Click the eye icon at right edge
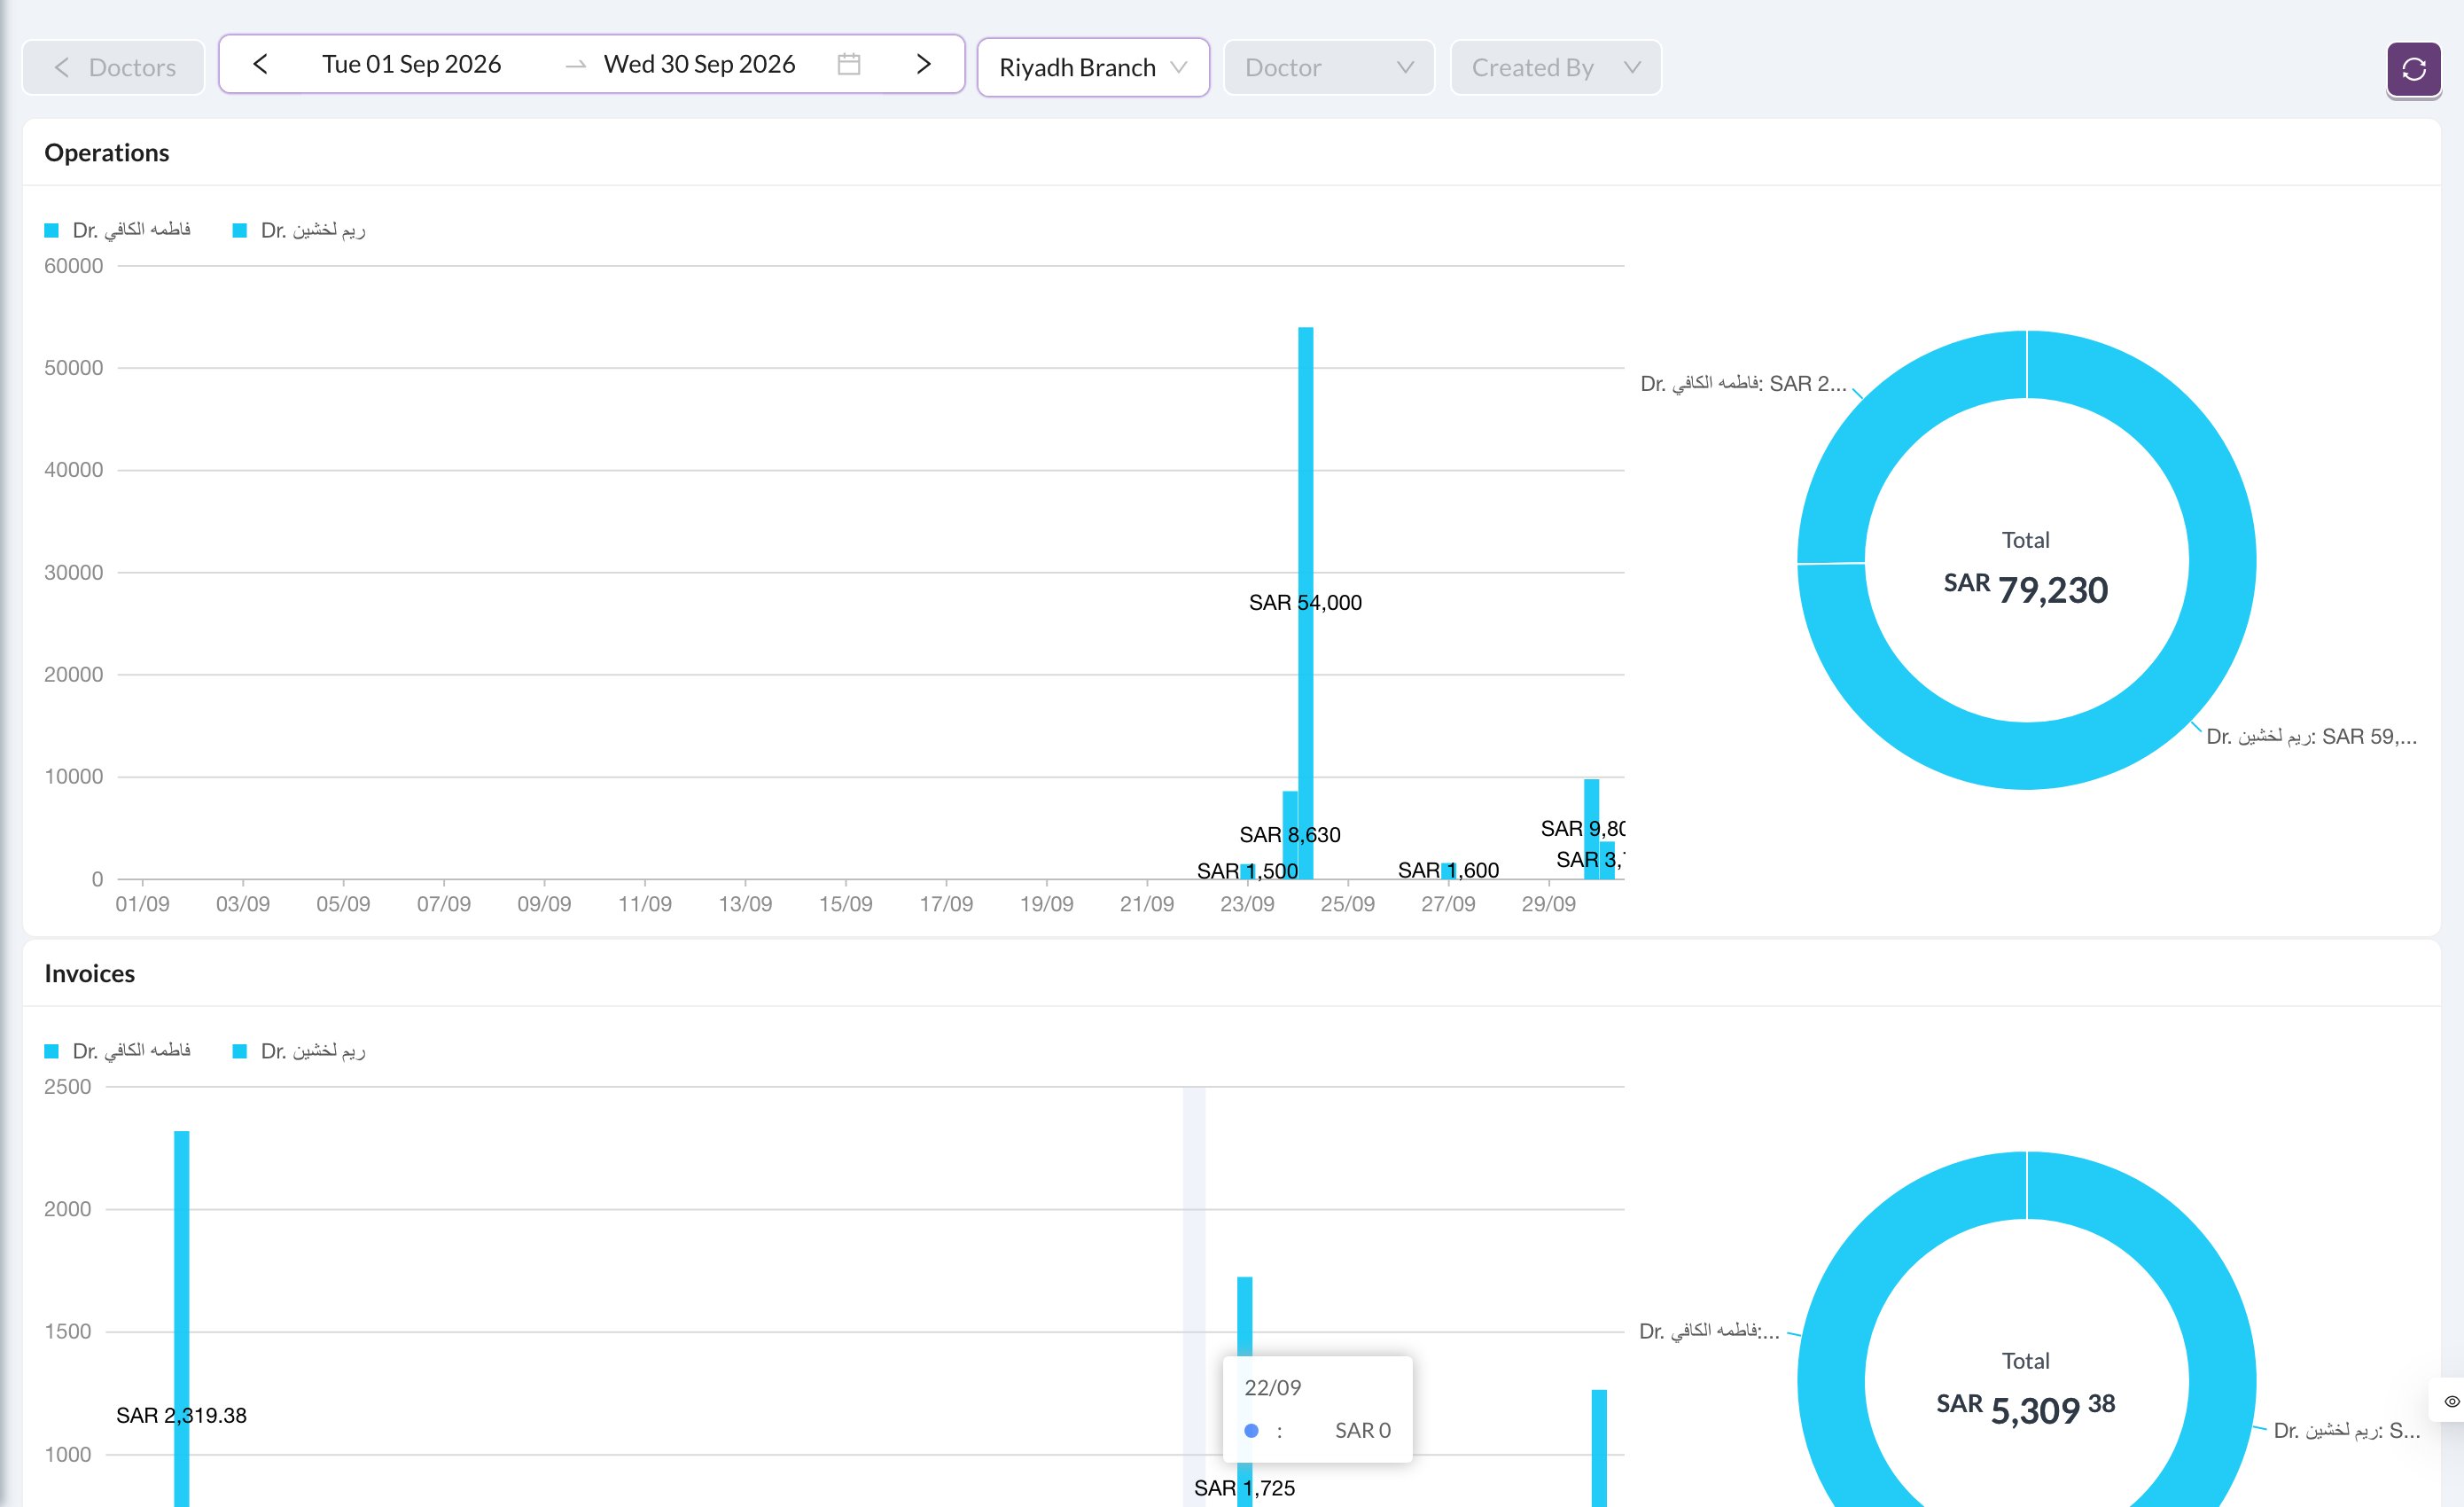 pyautogui.click(x=2451, y=1401)
